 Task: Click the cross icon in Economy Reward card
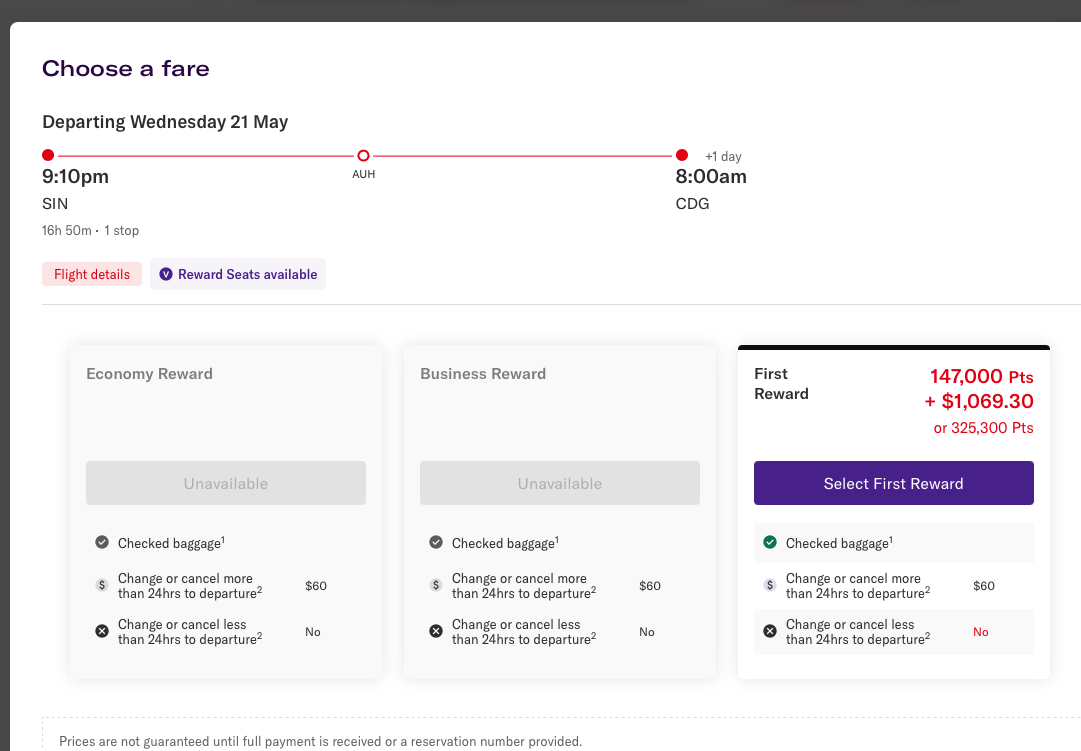102,631
